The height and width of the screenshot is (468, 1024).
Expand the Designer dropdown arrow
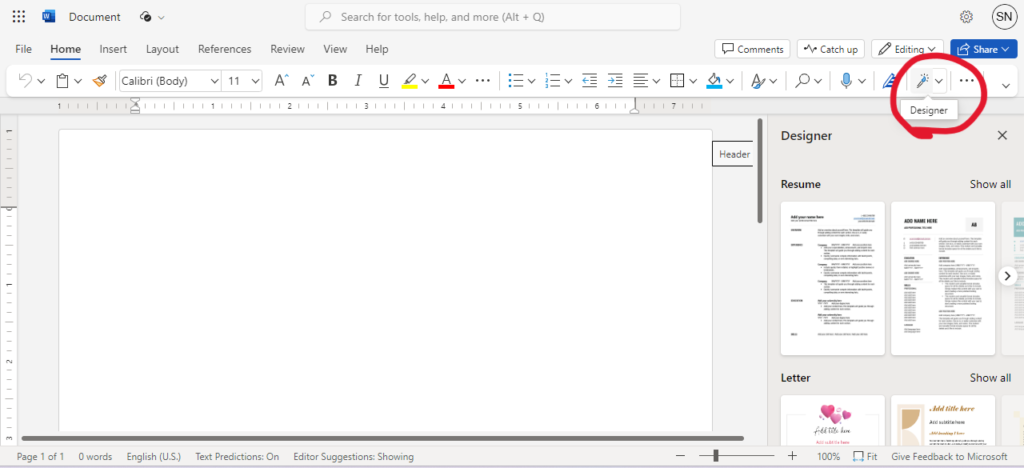tap(938, 81)
